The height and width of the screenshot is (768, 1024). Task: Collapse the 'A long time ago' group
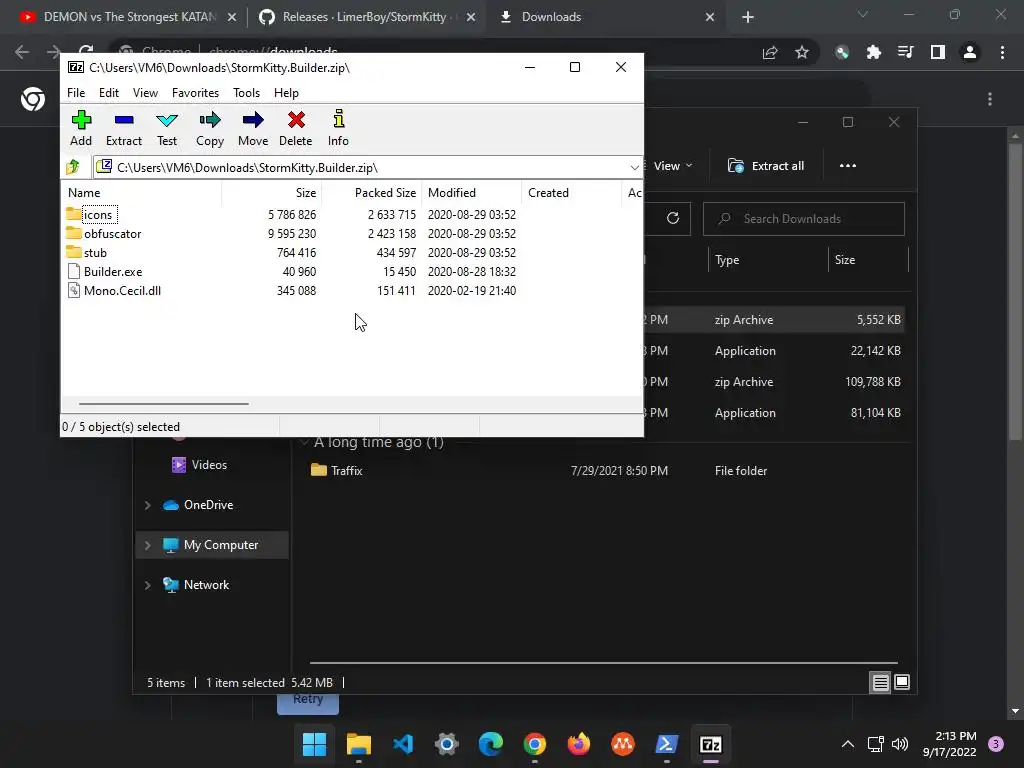click(x=304, y=442)
